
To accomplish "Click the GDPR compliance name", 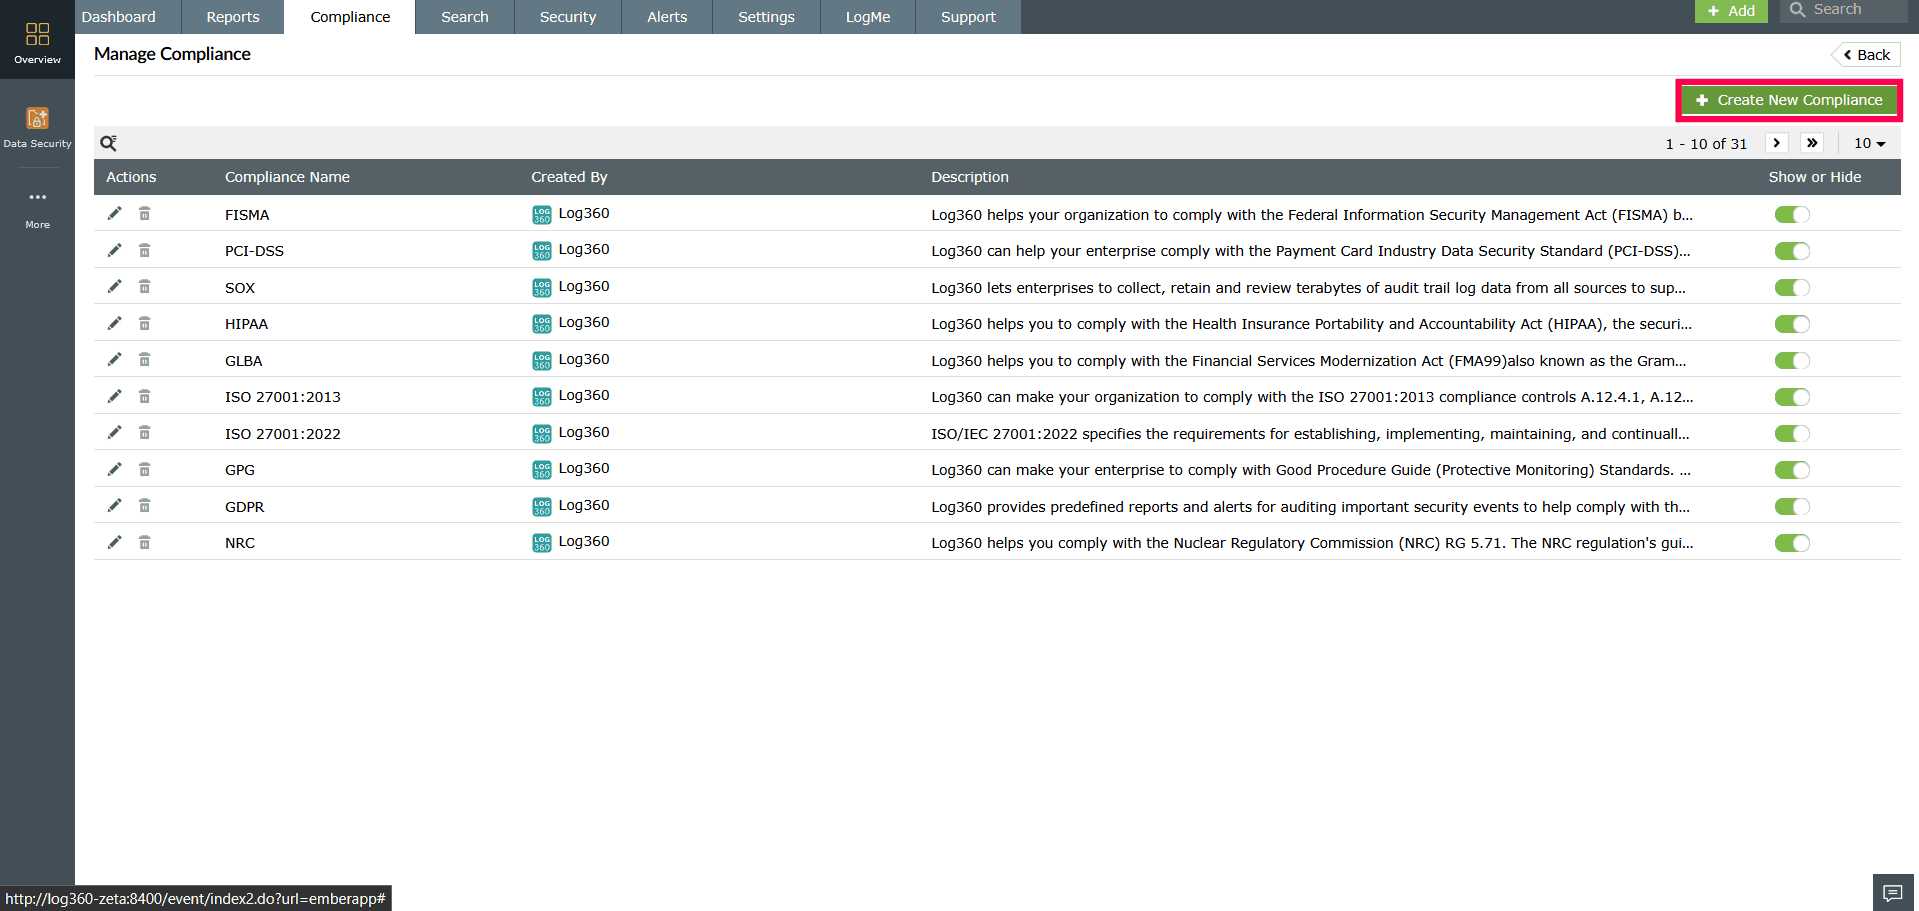I will click(245, 507).
